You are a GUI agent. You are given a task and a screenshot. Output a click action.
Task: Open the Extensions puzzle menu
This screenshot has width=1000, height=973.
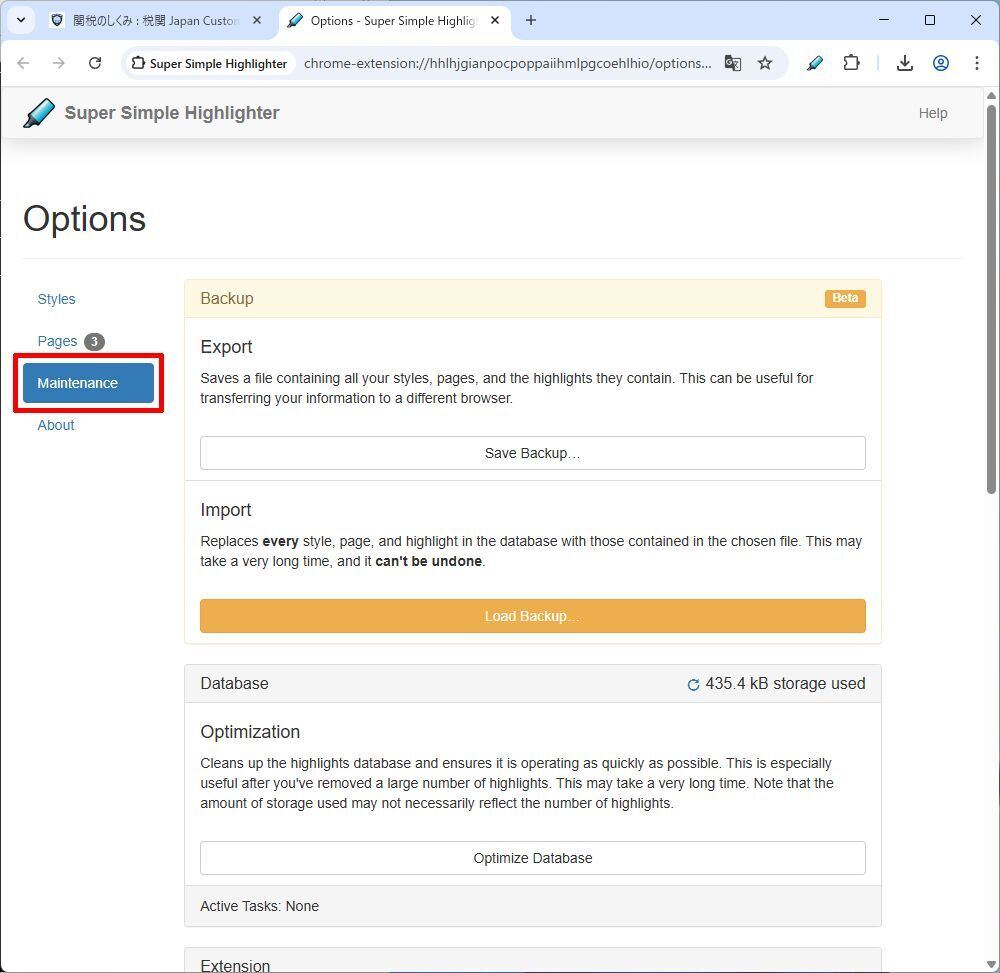tap(851, 63)
